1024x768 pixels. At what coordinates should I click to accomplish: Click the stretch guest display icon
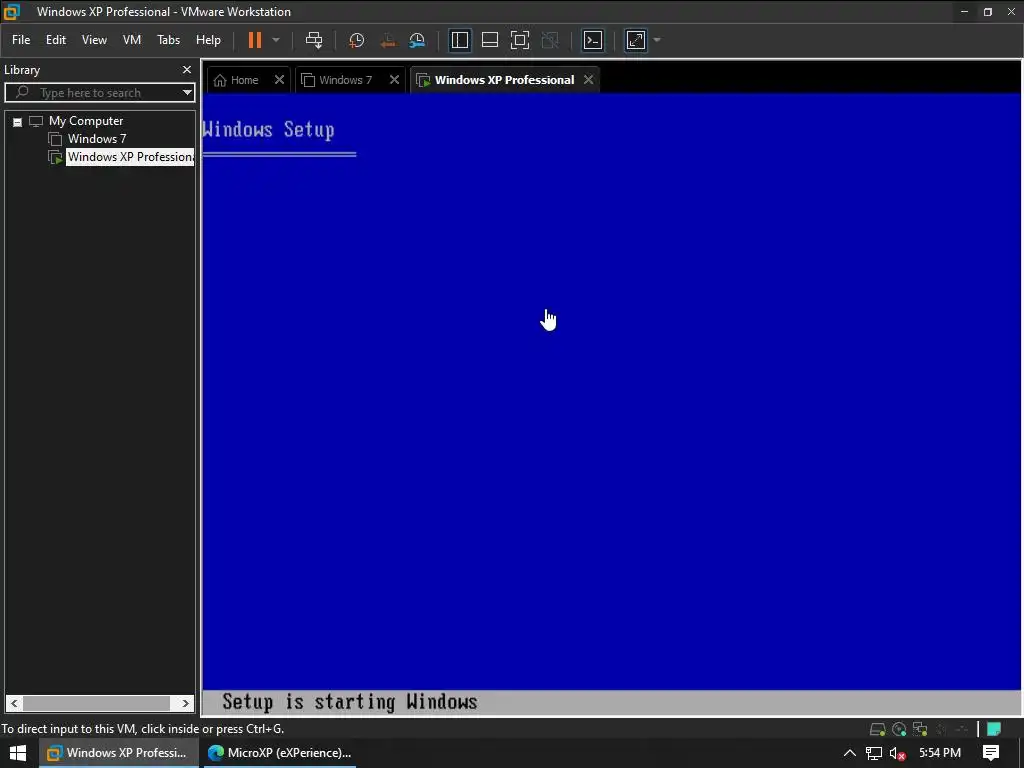pos(636,40)
